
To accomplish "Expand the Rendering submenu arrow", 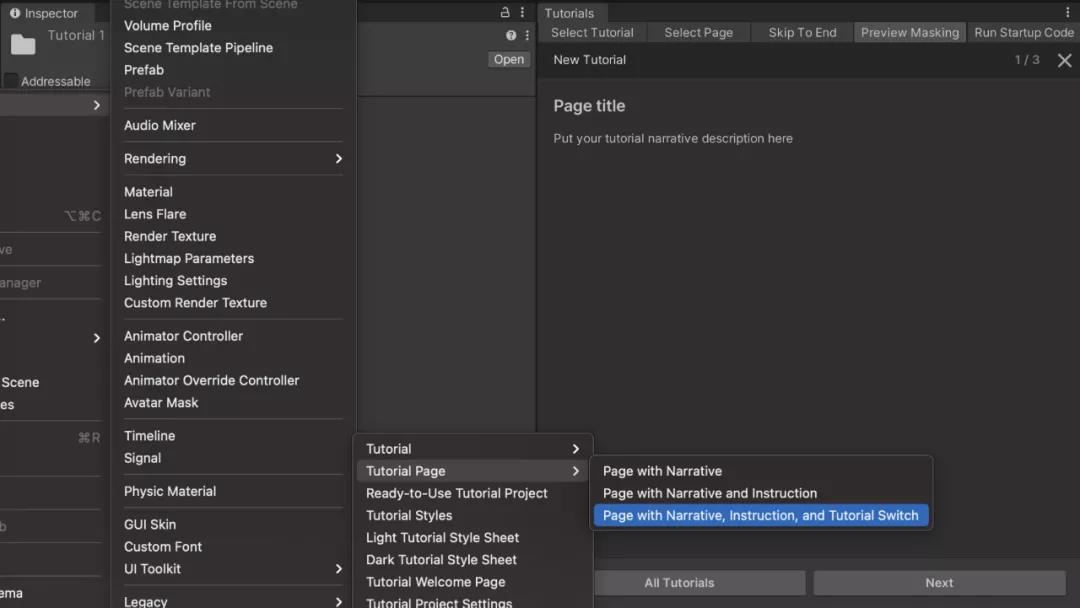I will click(338, 159).
